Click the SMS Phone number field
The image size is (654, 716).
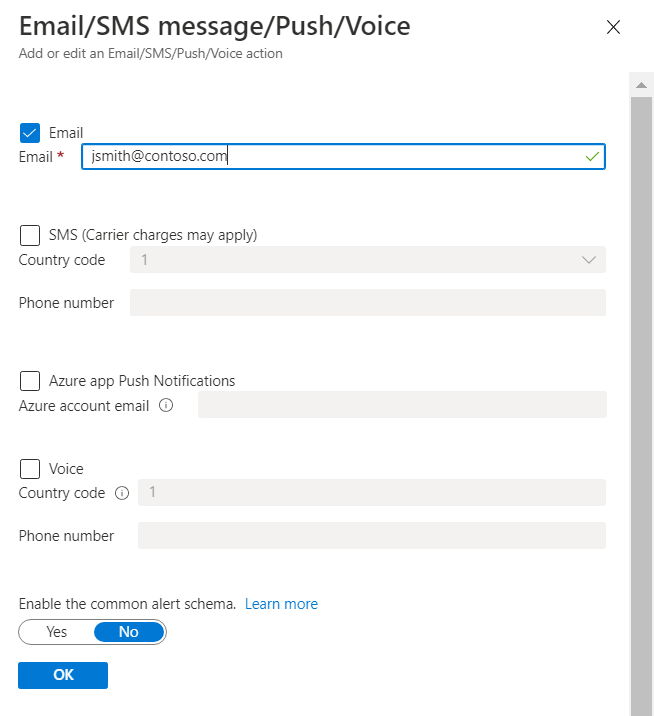click(367, 303)
